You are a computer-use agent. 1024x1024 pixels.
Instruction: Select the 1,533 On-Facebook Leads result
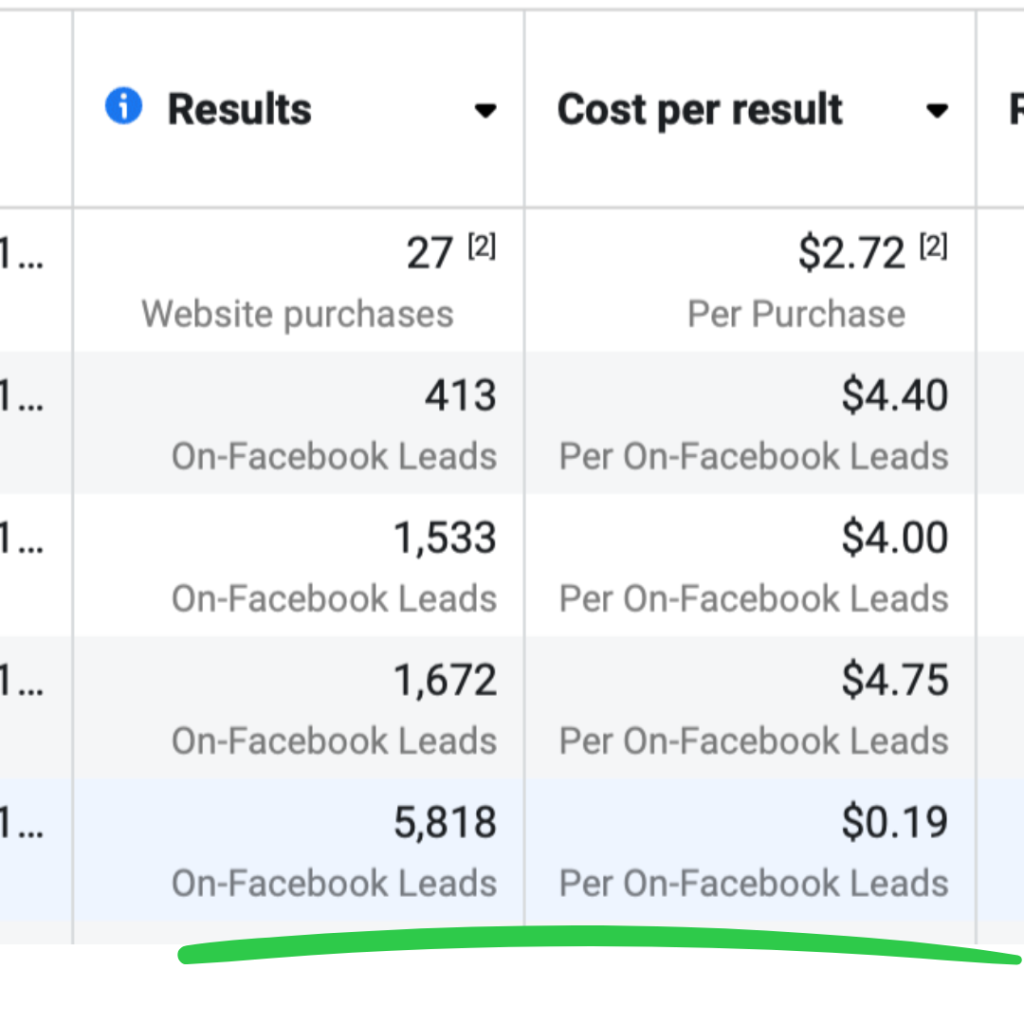tap(298, 566)
